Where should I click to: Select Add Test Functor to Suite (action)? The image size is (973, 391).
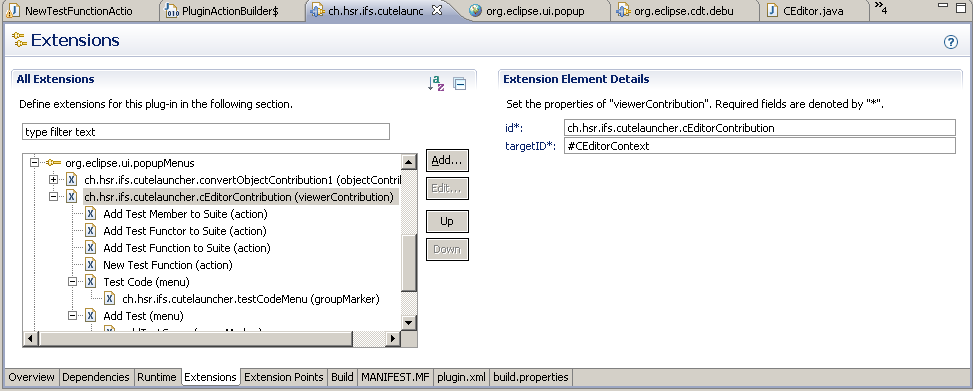(184, 231)
